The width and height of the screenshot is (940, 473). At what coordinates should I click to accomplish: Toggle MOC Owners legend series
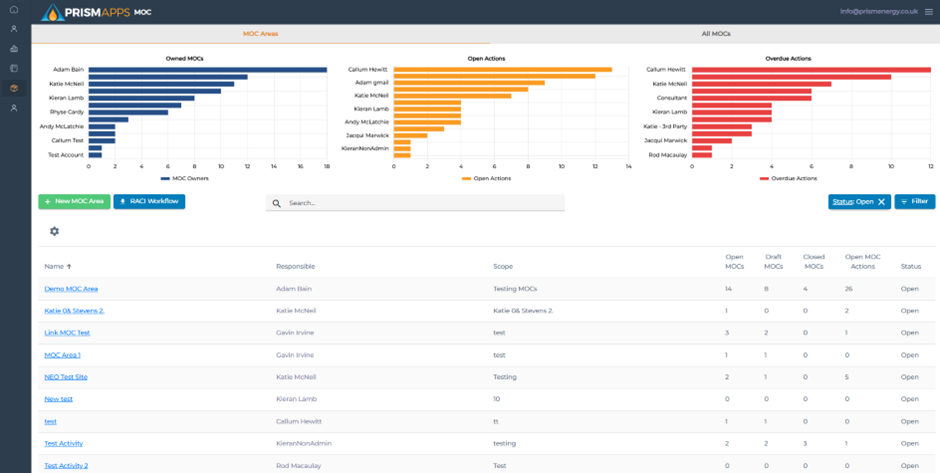(x=187, y=178)
